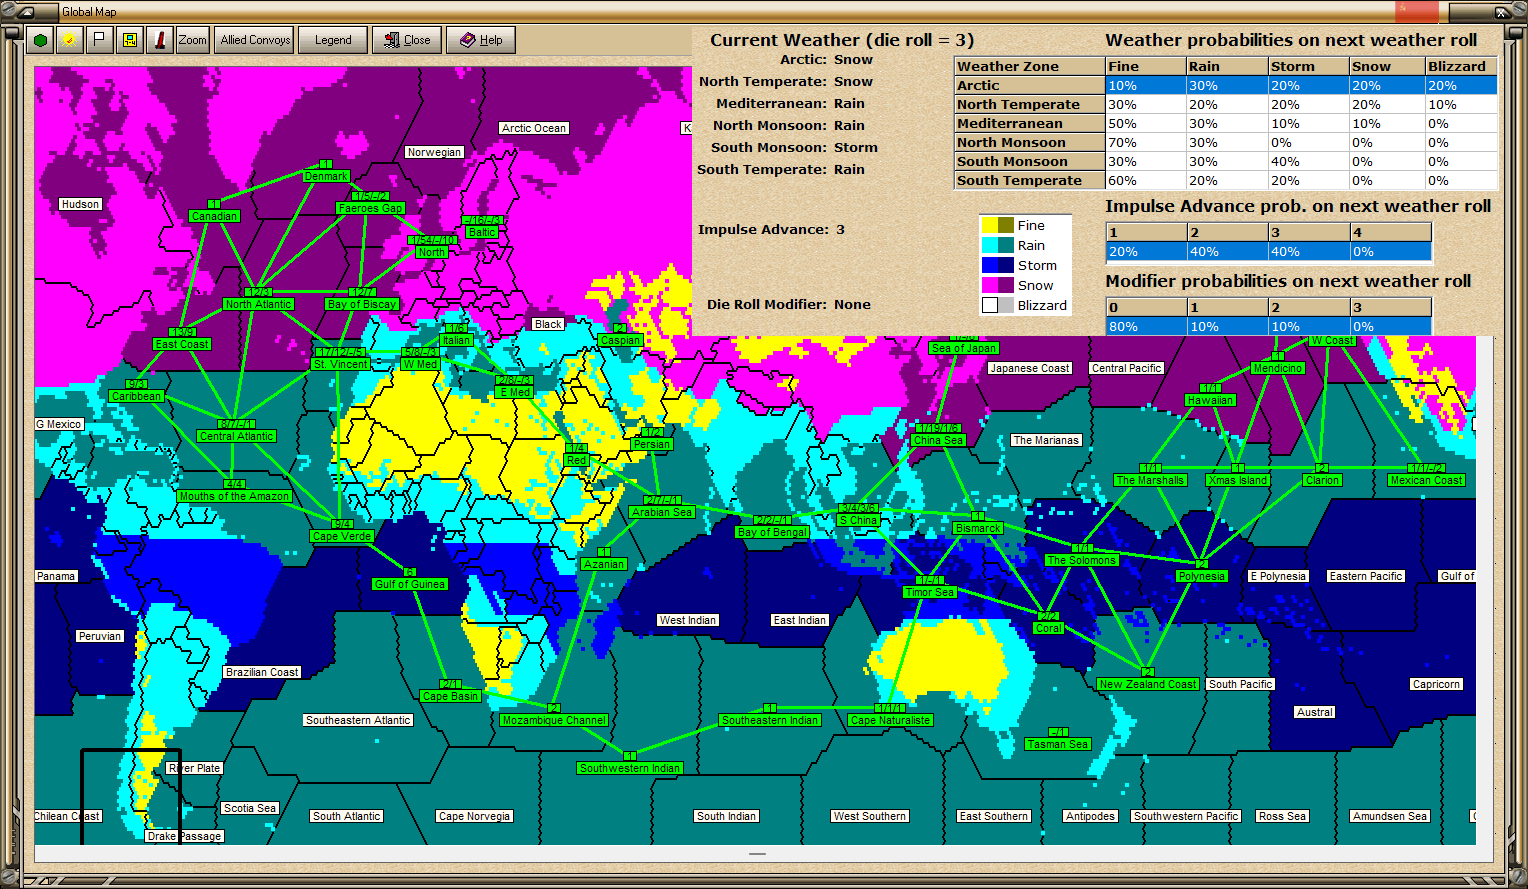Open the Legend button
The width and height of the screenshot is (1528, 889).
tap(333, 40)
